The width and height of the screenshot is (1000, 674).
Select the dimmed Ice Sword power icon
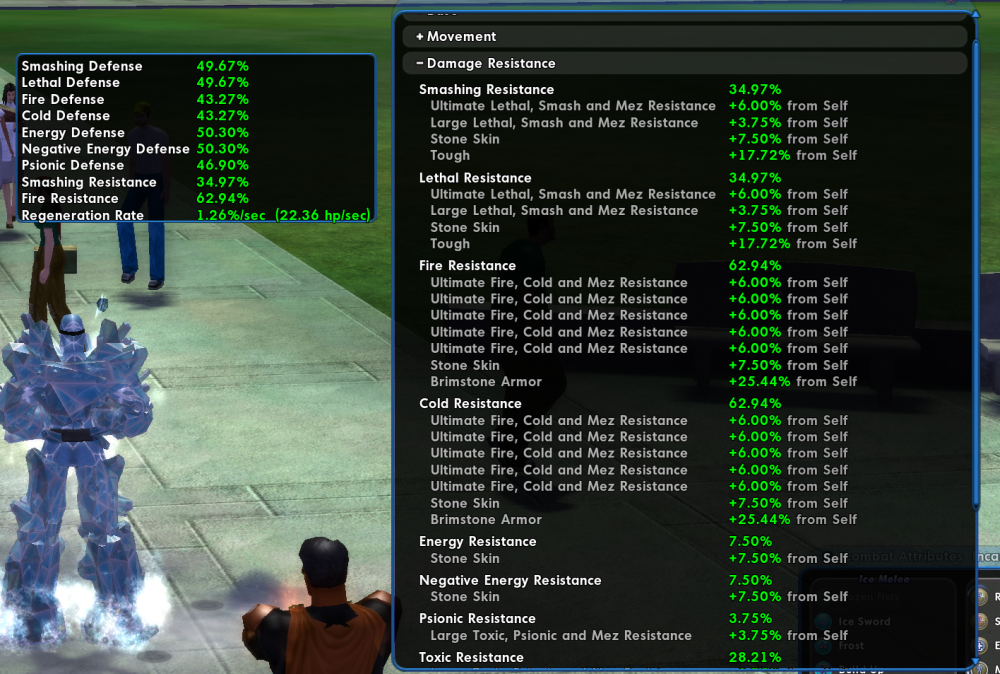pyautogui.click(x=822, y=622)
